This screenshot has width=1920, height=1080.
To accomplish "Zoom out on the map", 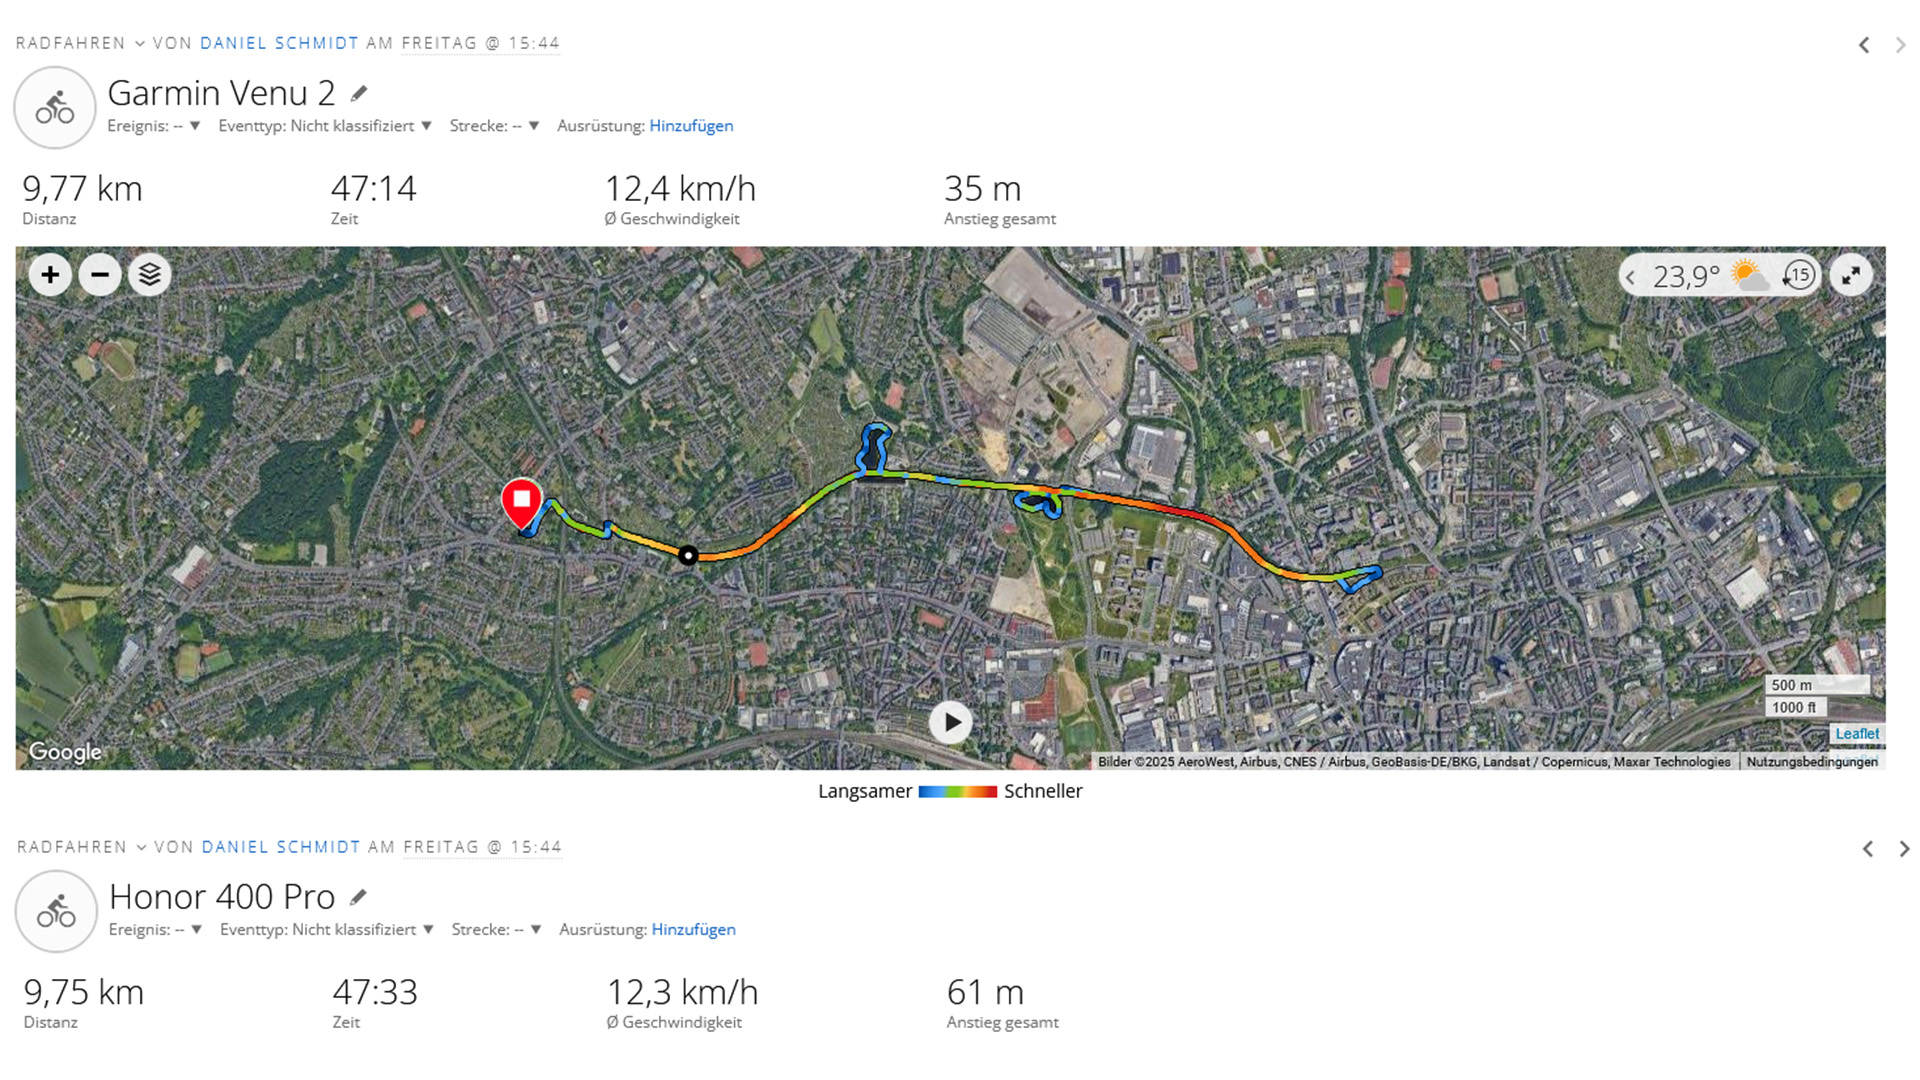I will tap(100, 275).
